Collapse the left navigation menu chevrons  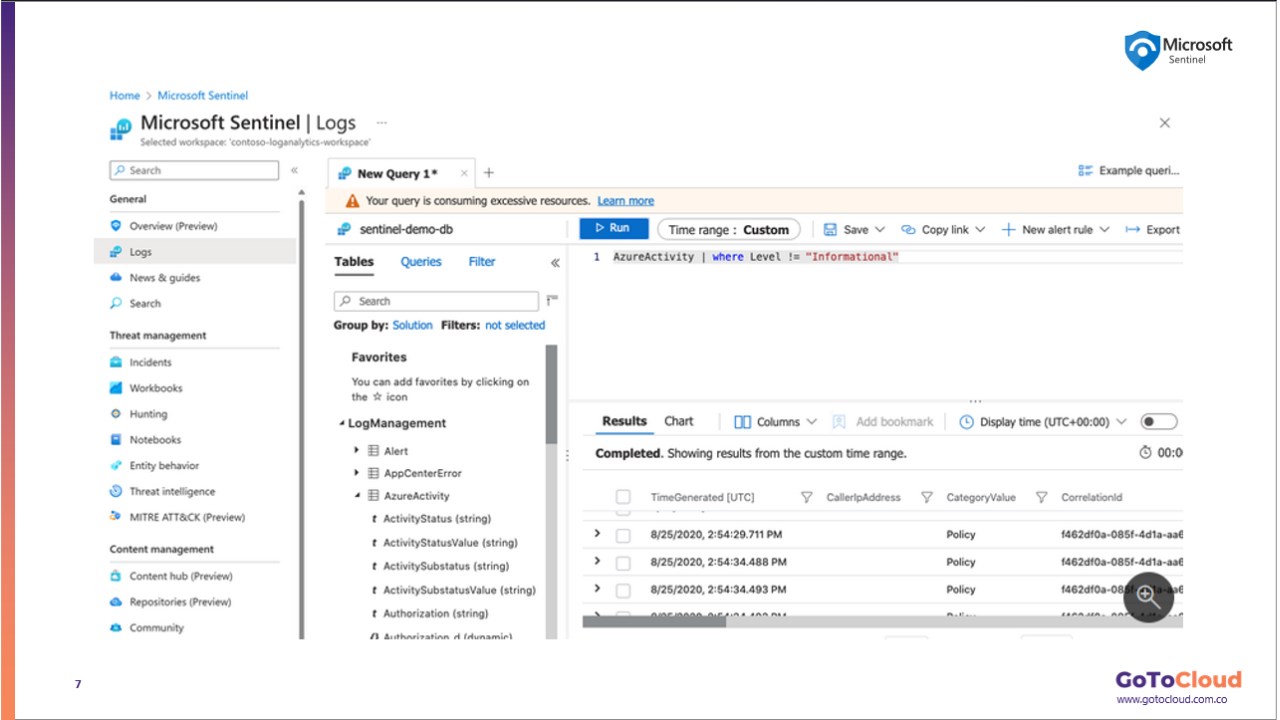tap(294, 170)
